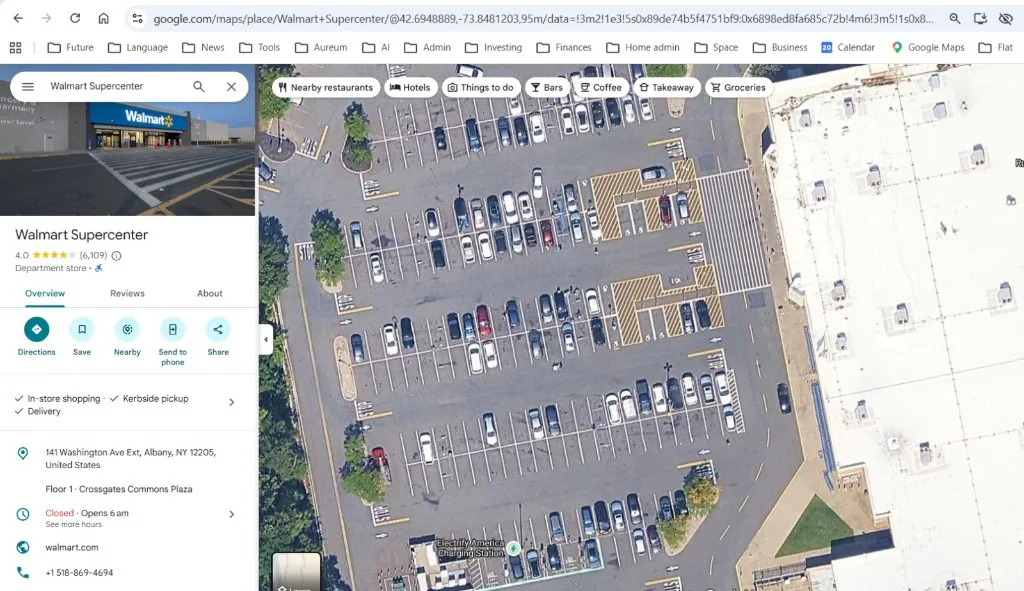Click Floor 1 · Crossgates Commons Plaza
Screen dimensions: 1024x591
click(119, 489)
